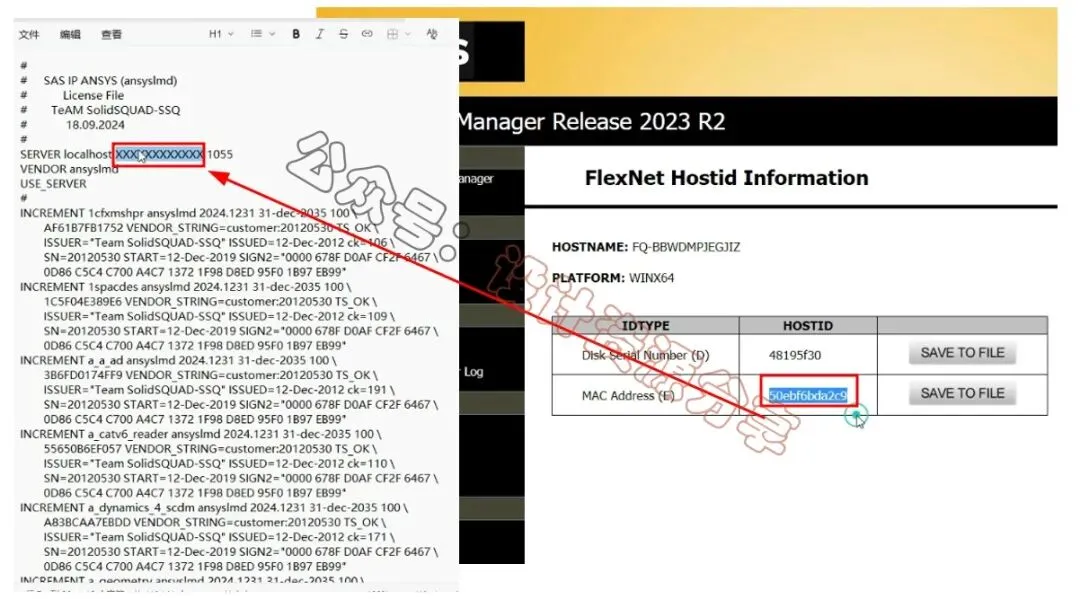The height and width of the screenshot is (599, 1080).
Task: Click the 'INCREMENT a_catv6_reader ansyslmd' line
Action: click(200, 434)
